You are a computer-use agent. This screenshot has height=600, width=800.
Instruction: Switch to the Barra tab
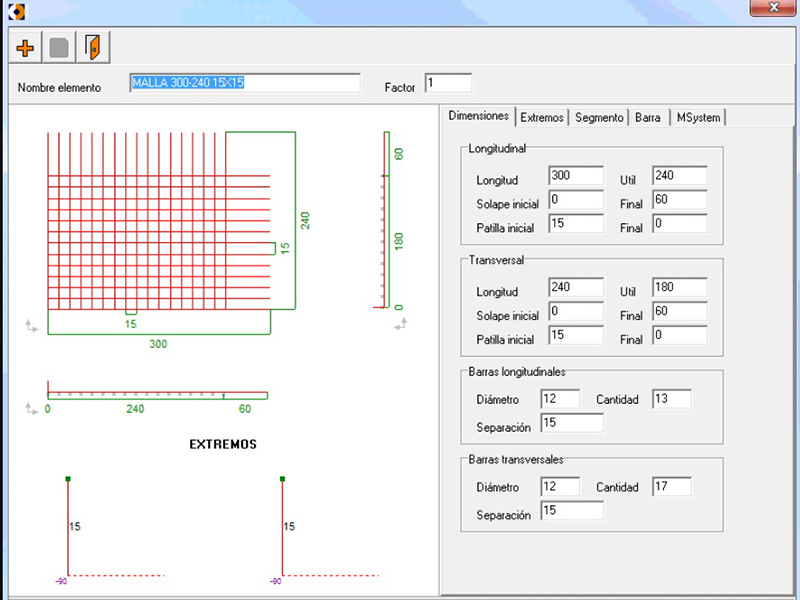click(648, 117)
